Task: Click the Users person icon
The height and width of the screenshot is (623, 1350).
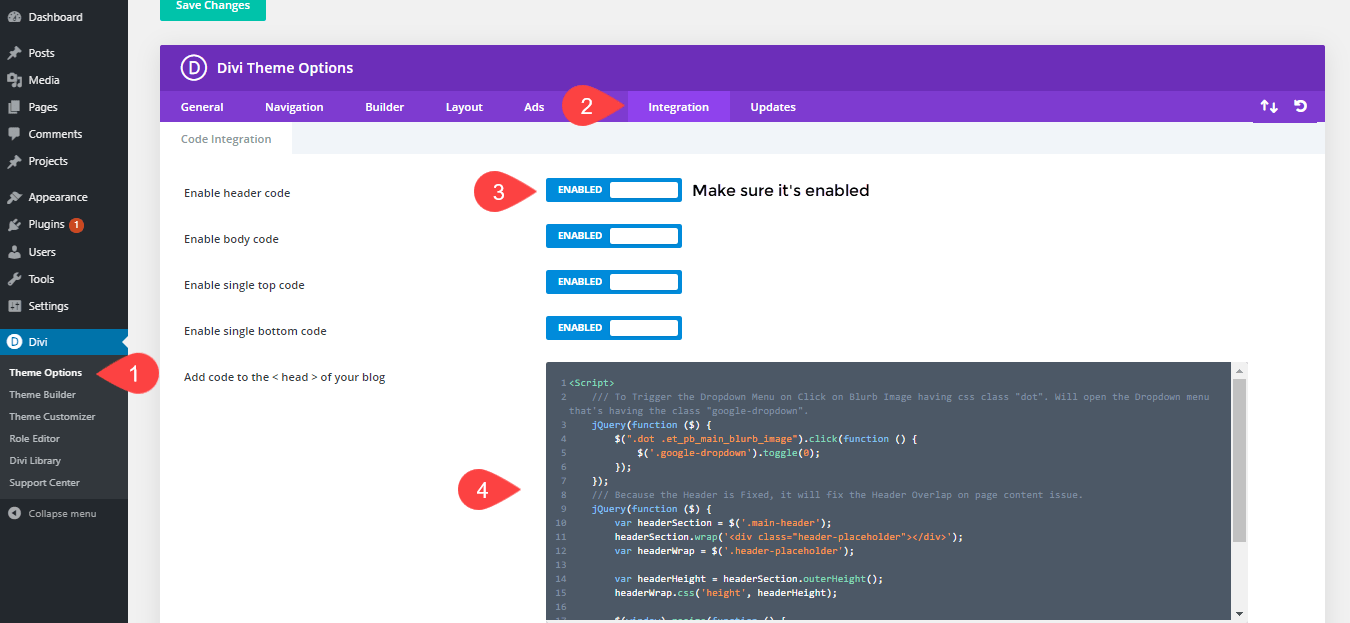Action: tap(14, 252)
